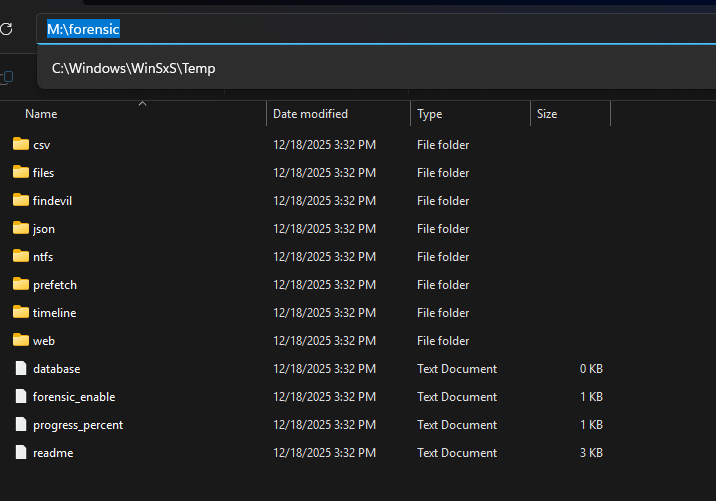Select the json folder name
Image resolution: width=716 pixels, height=501 pixels.
[x=44, y=229]
